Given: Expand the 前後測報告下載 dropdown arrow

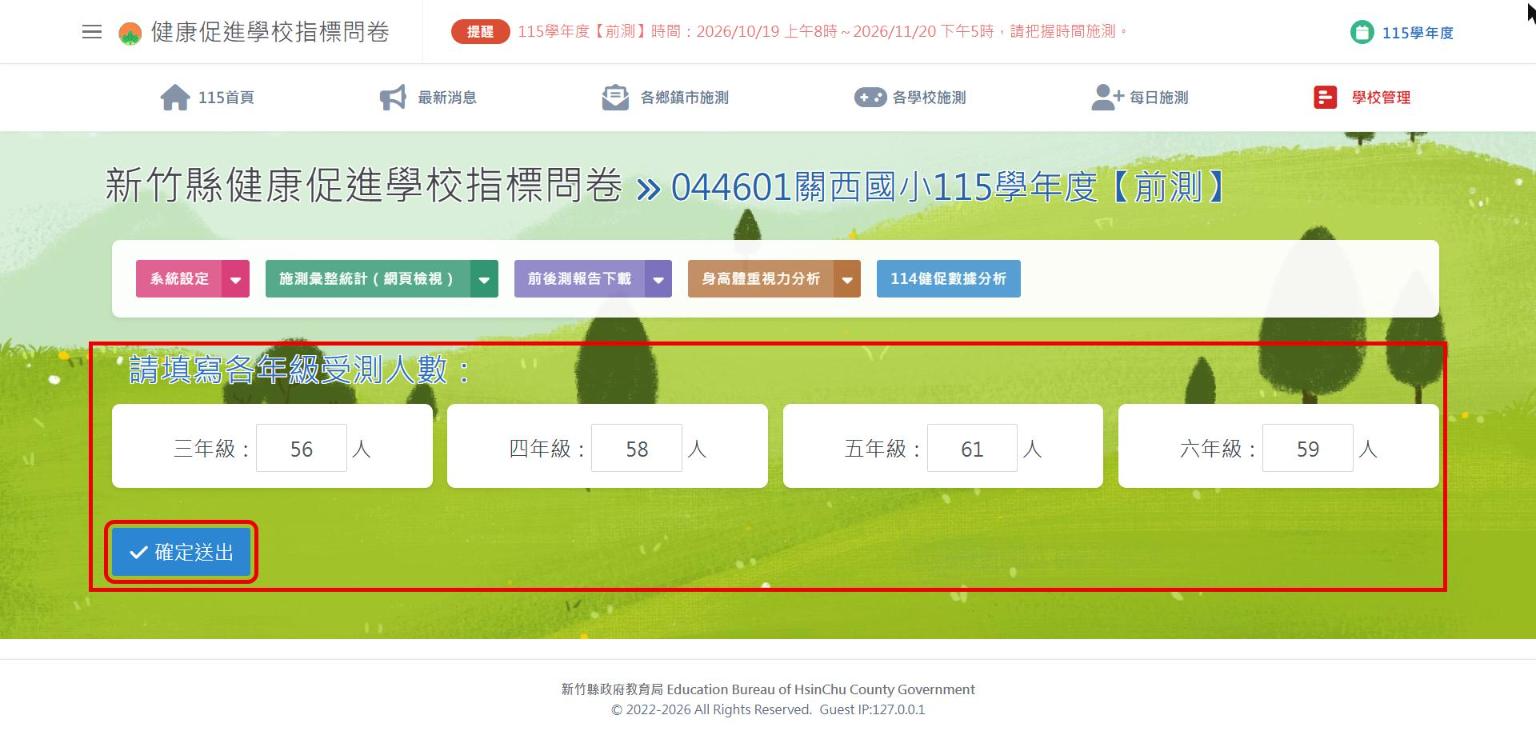Looking at the screenshot, I should 658,279.
